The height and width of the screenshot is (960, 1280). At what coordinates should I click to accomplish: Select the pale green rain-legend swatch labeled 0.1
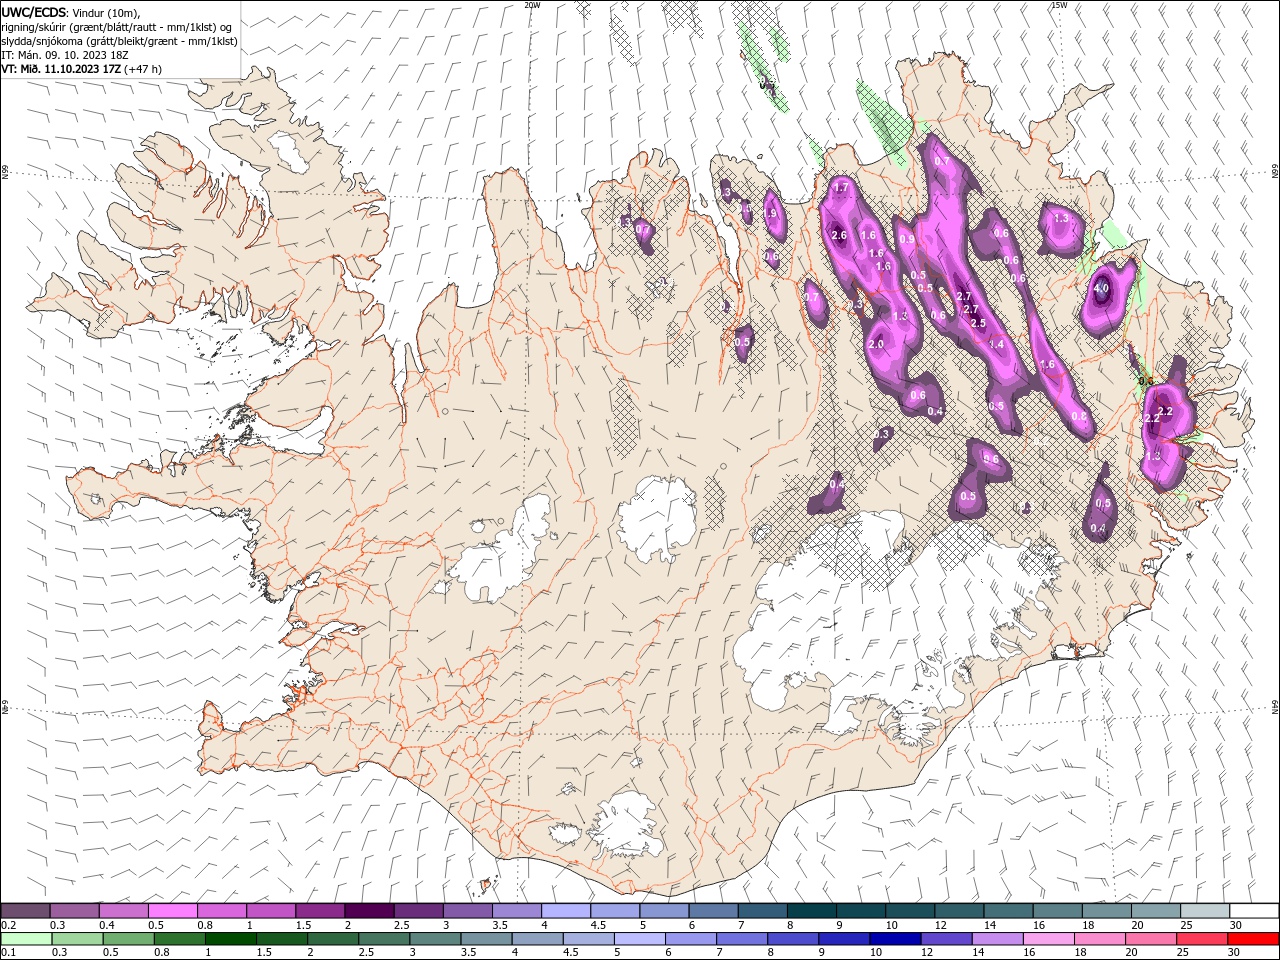pyautogui.click(x=26, y=939)
